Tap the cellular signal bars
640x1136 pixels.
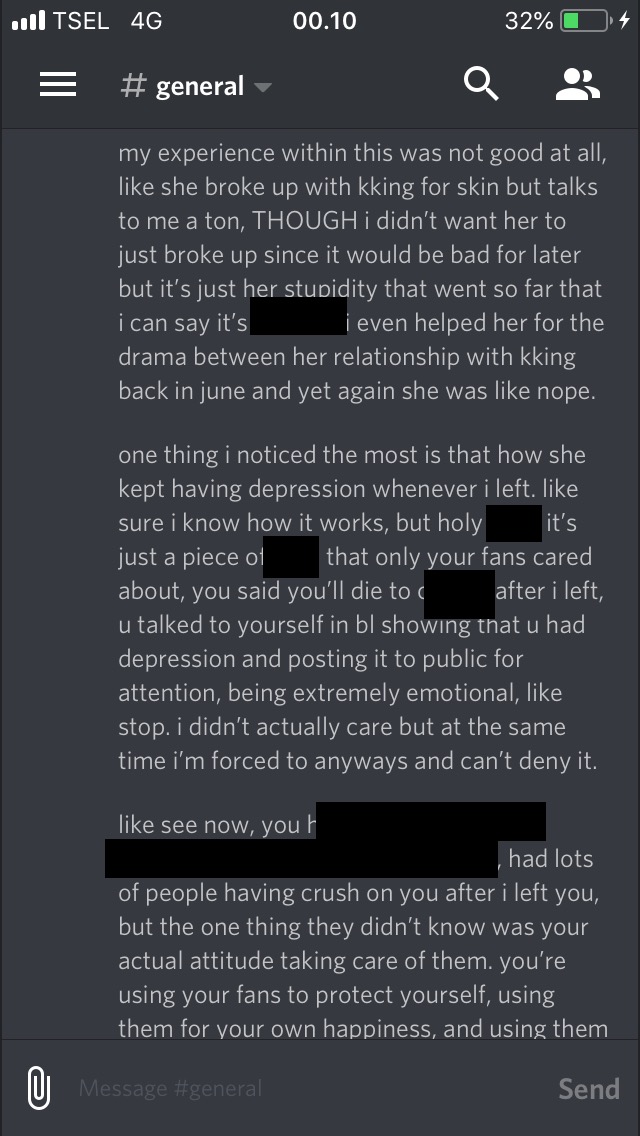pos(28,20)
